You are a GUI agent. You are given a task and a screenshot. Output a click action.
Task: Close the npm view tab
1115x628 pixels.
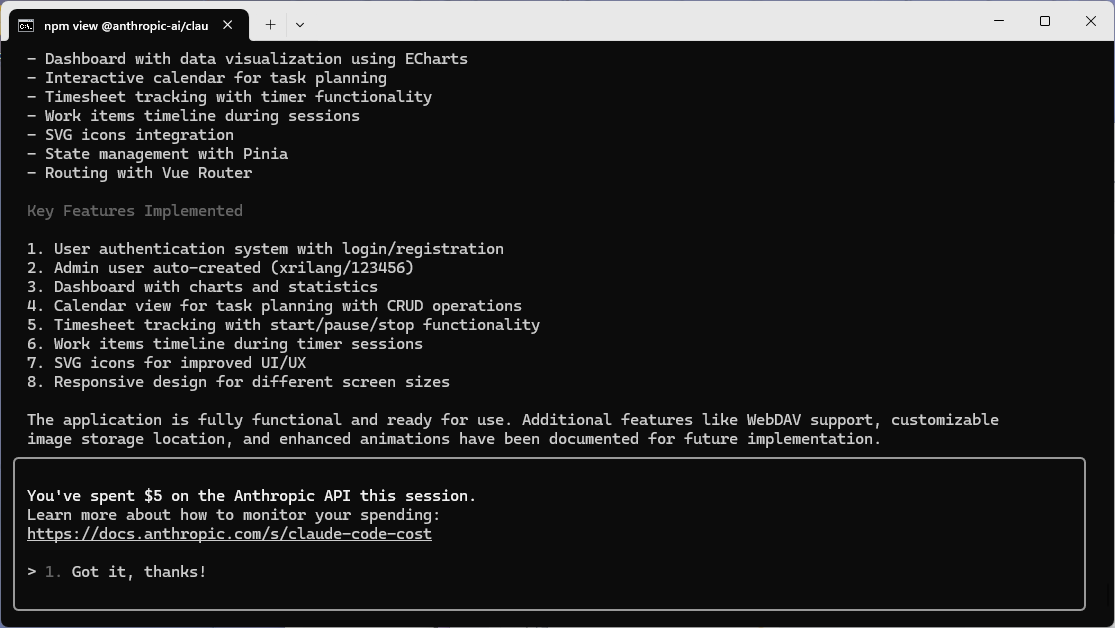(x=231, y=25)
